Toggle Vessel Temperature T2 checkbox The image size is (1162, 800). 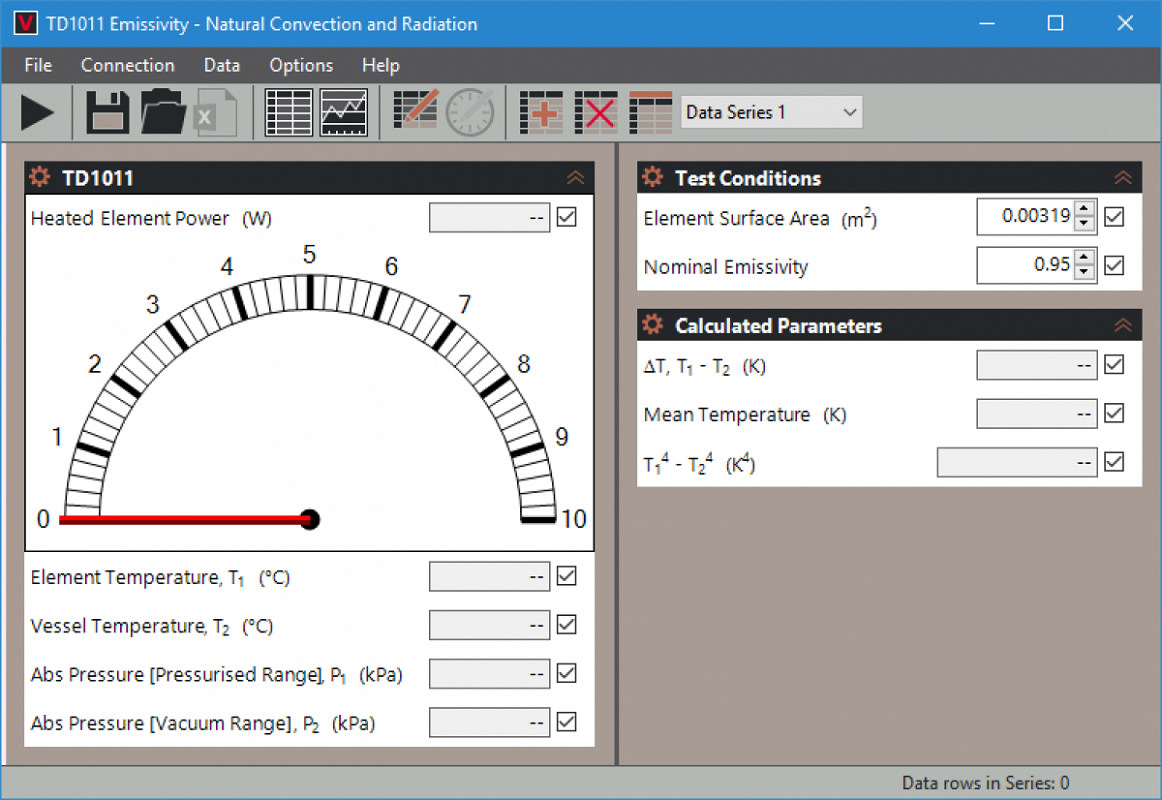[567, 625]
